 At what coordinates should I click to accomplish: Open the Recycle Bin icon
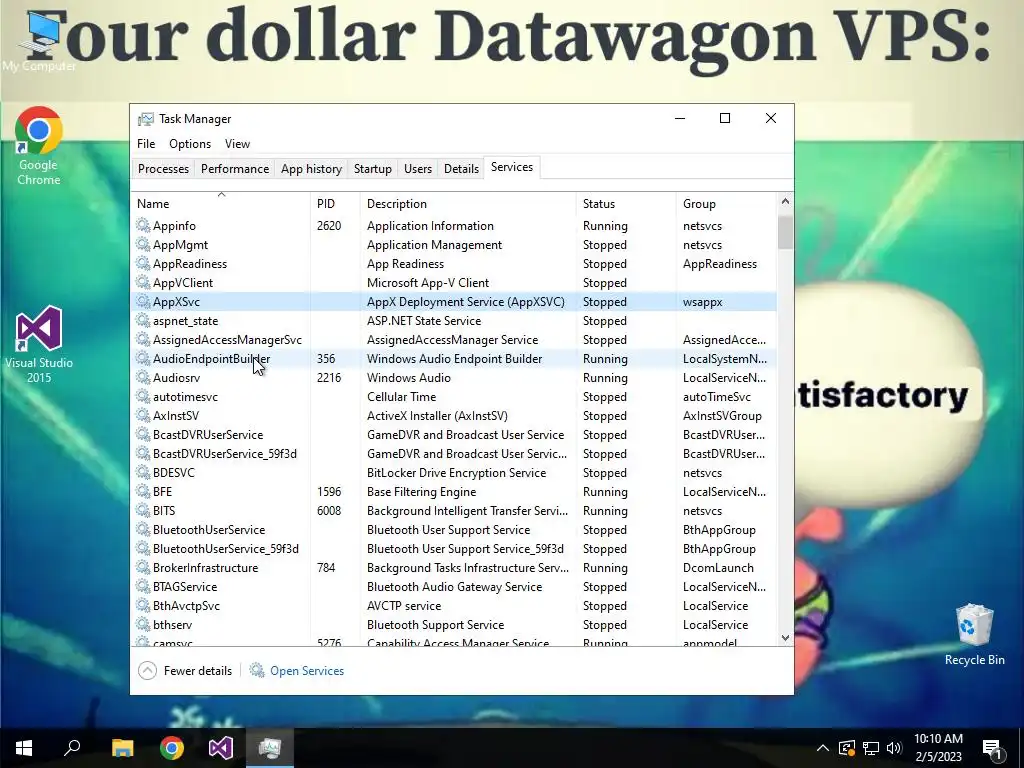click(974, 634)
